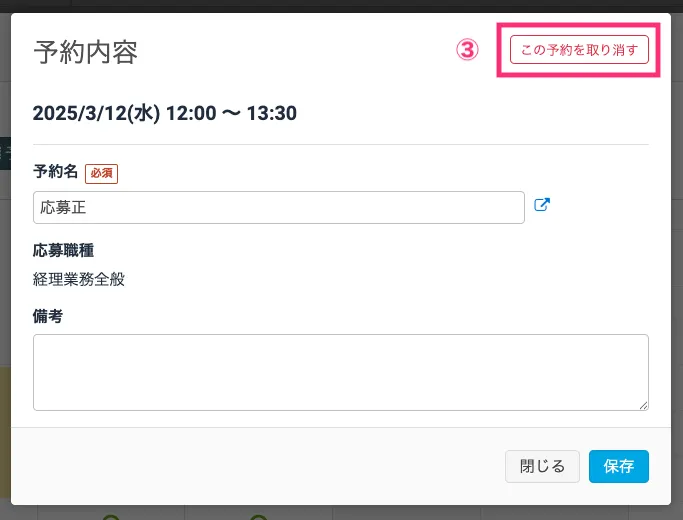Dismiss dialog with the 閉じる button
The width and height of the screenshot is (683, 520).
pos(542,466)
